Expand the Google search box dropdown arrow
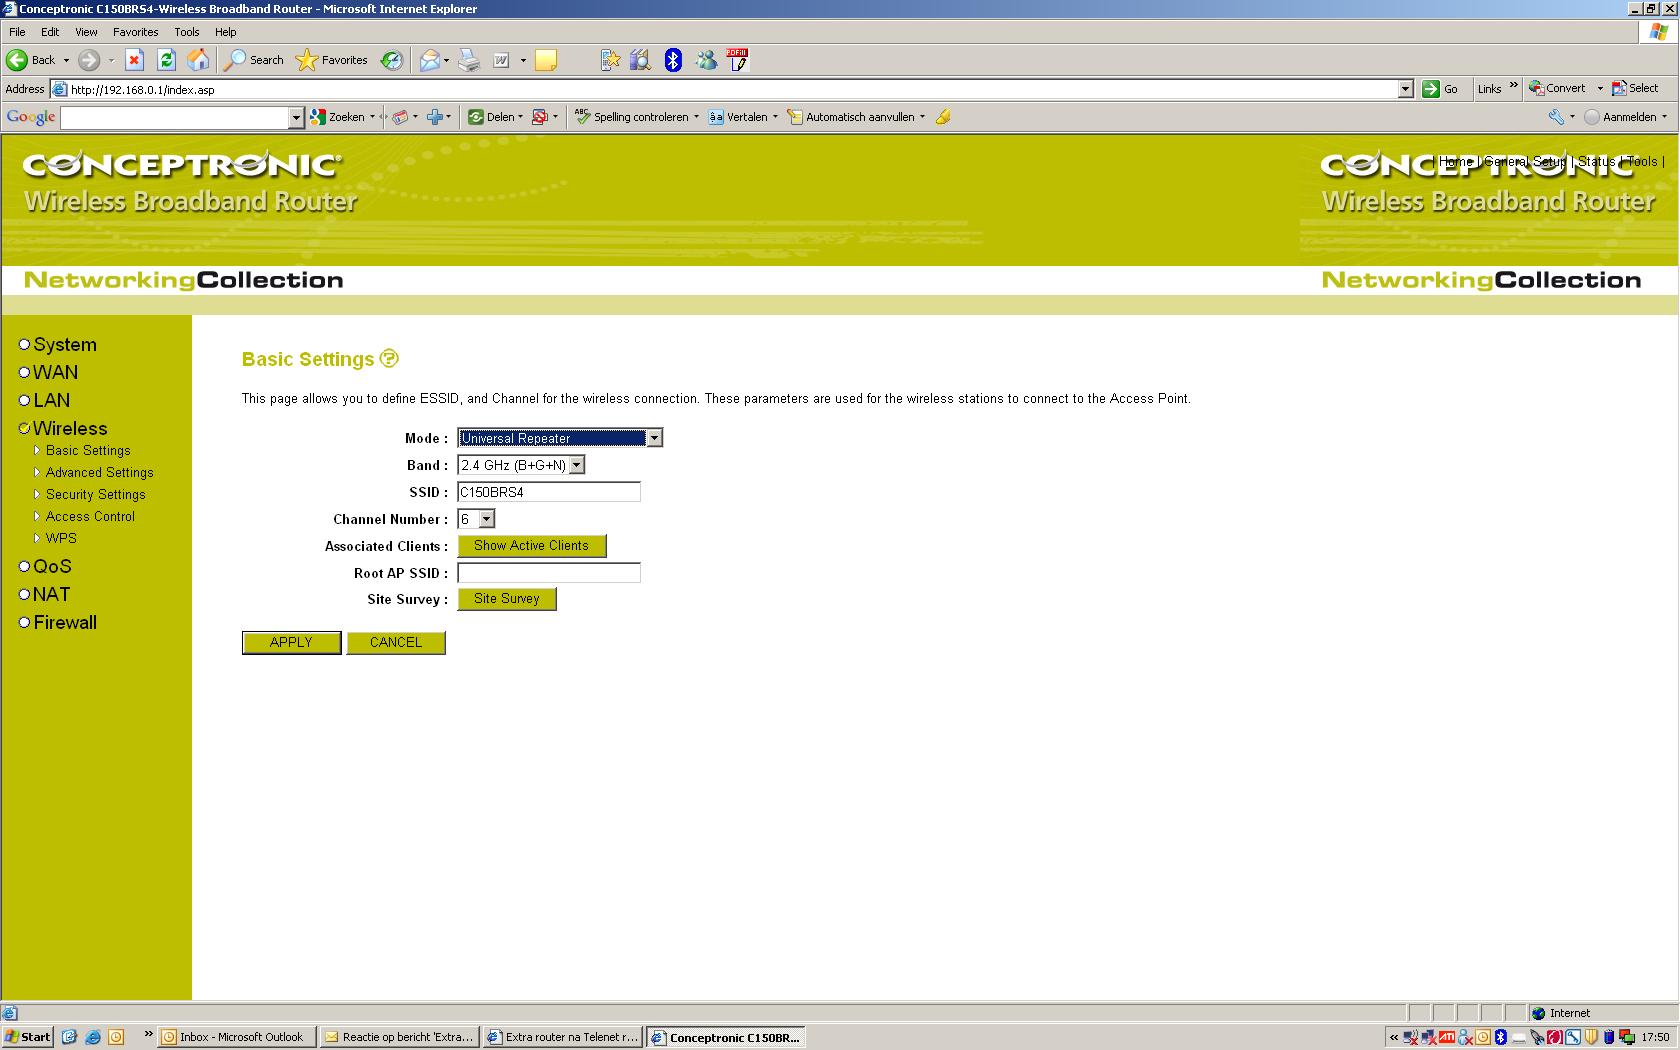 (296, 118)
